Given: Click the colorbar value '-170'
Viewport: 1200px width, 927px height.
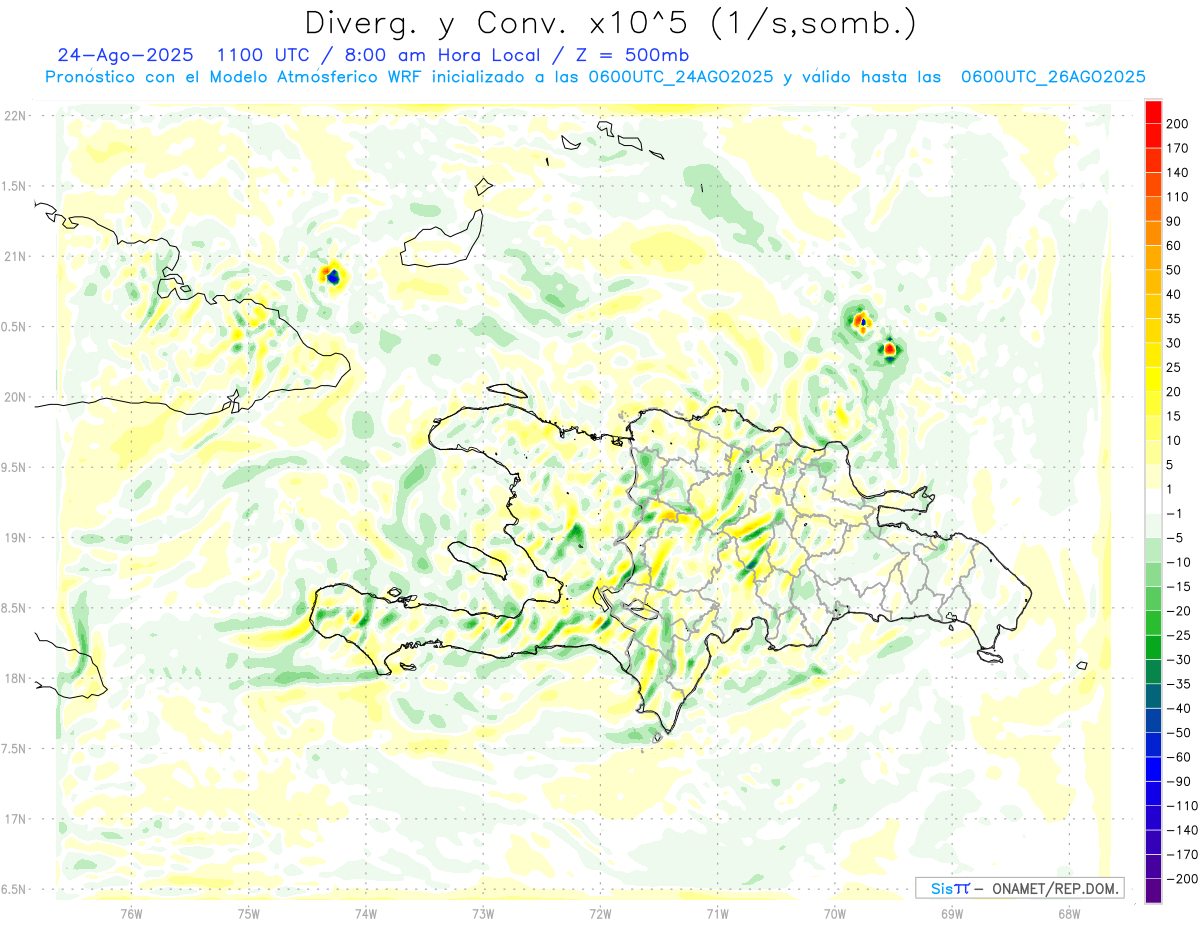Looking at the screenshot, I should click(x=1181, y=854).
